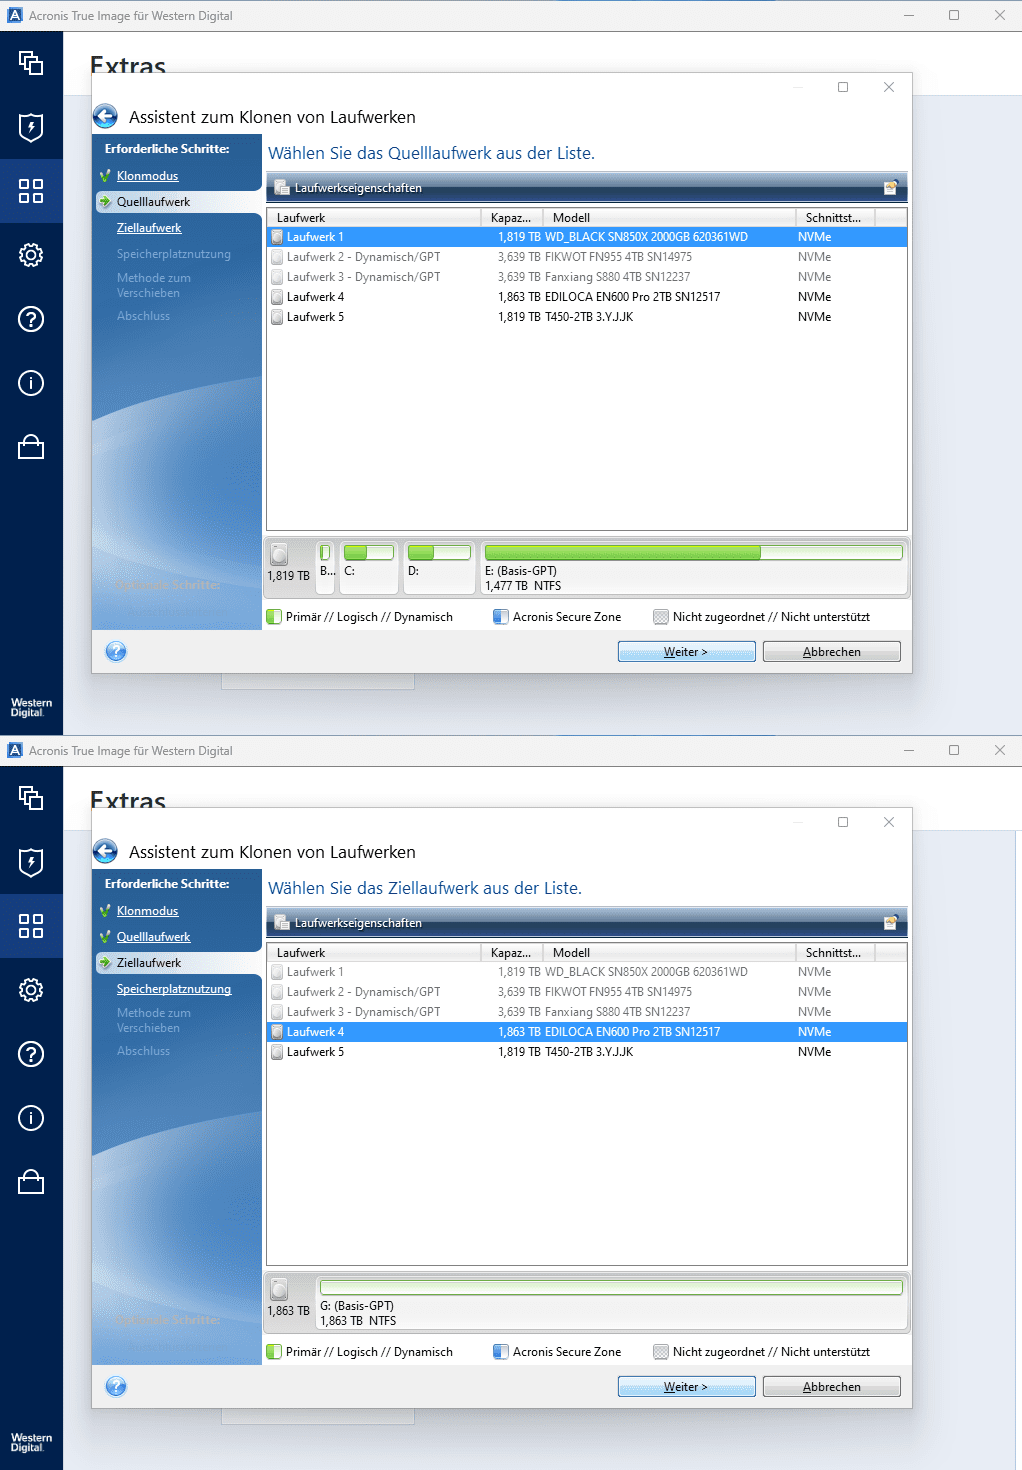Click G: (Basis-GPT) partition in target drive map
The height and width of the screenshot is (1470, 1022).
611,1302
